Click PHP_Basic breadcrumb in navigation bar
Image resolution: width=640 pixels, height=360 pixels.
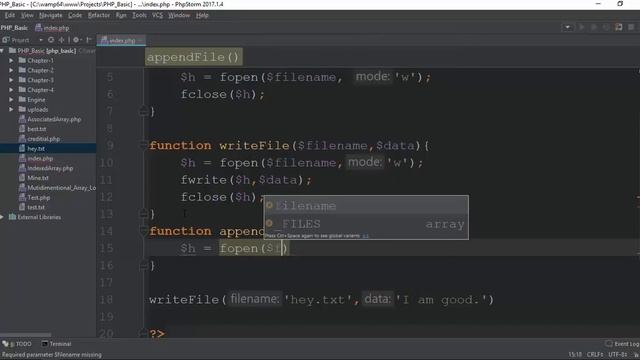[14, 28]
